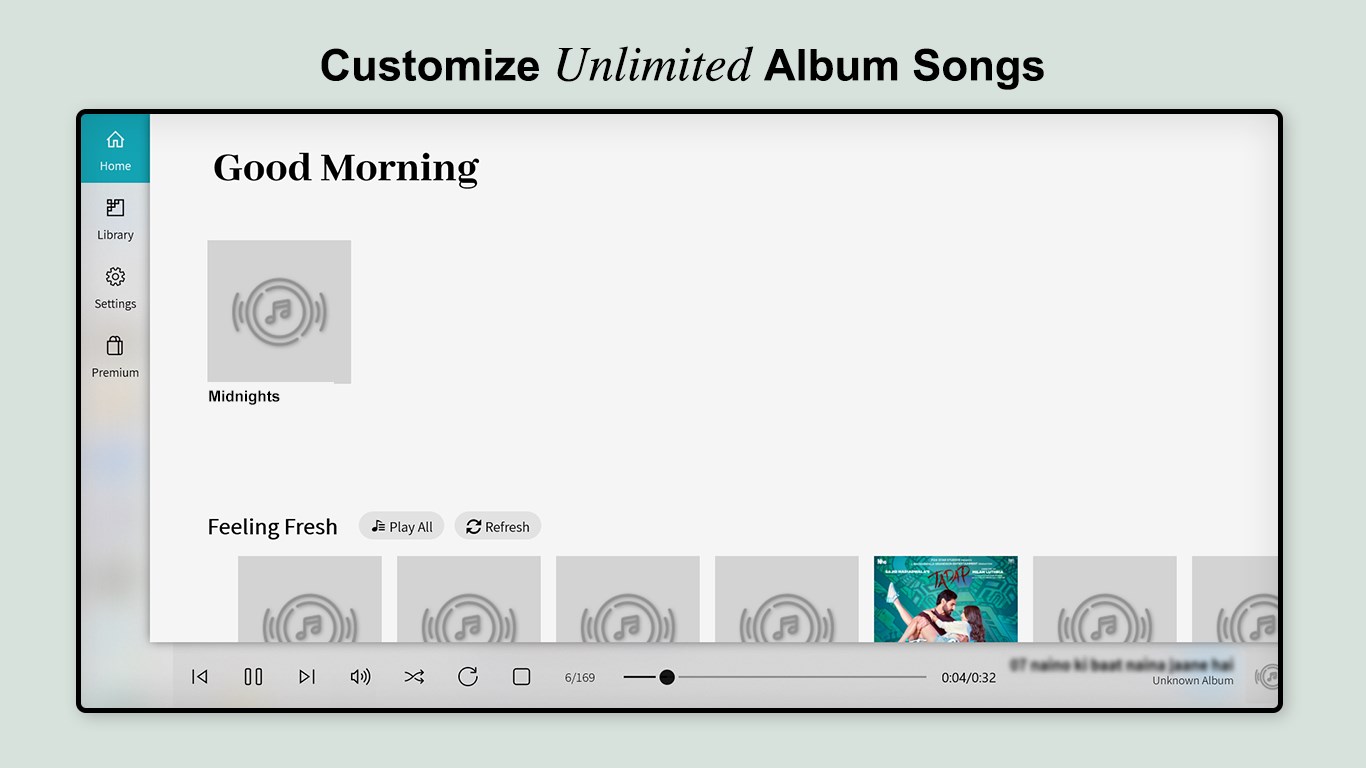Open the Midnights album thumbnail
The height and width of the screenshot is (768, 1366).
(279, 311)
